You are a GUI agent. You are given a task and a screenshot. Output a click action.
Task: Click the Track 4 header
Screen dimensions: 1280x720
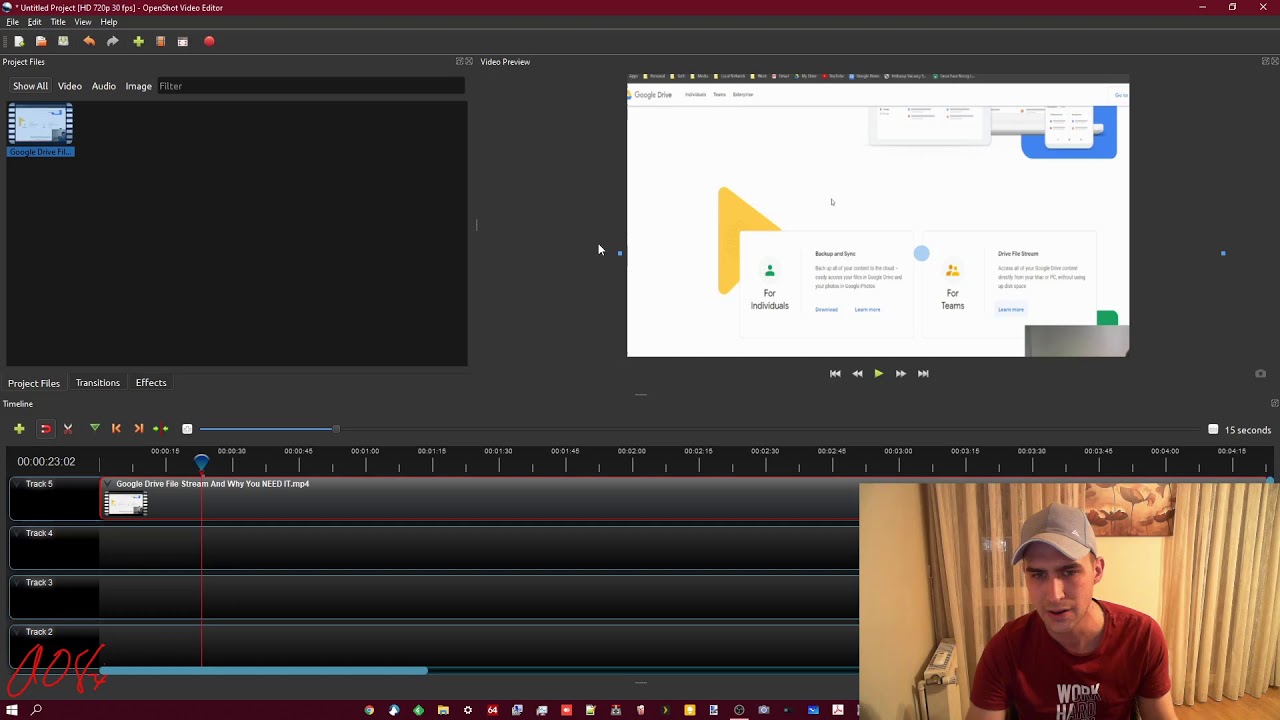tap(55, 547)
